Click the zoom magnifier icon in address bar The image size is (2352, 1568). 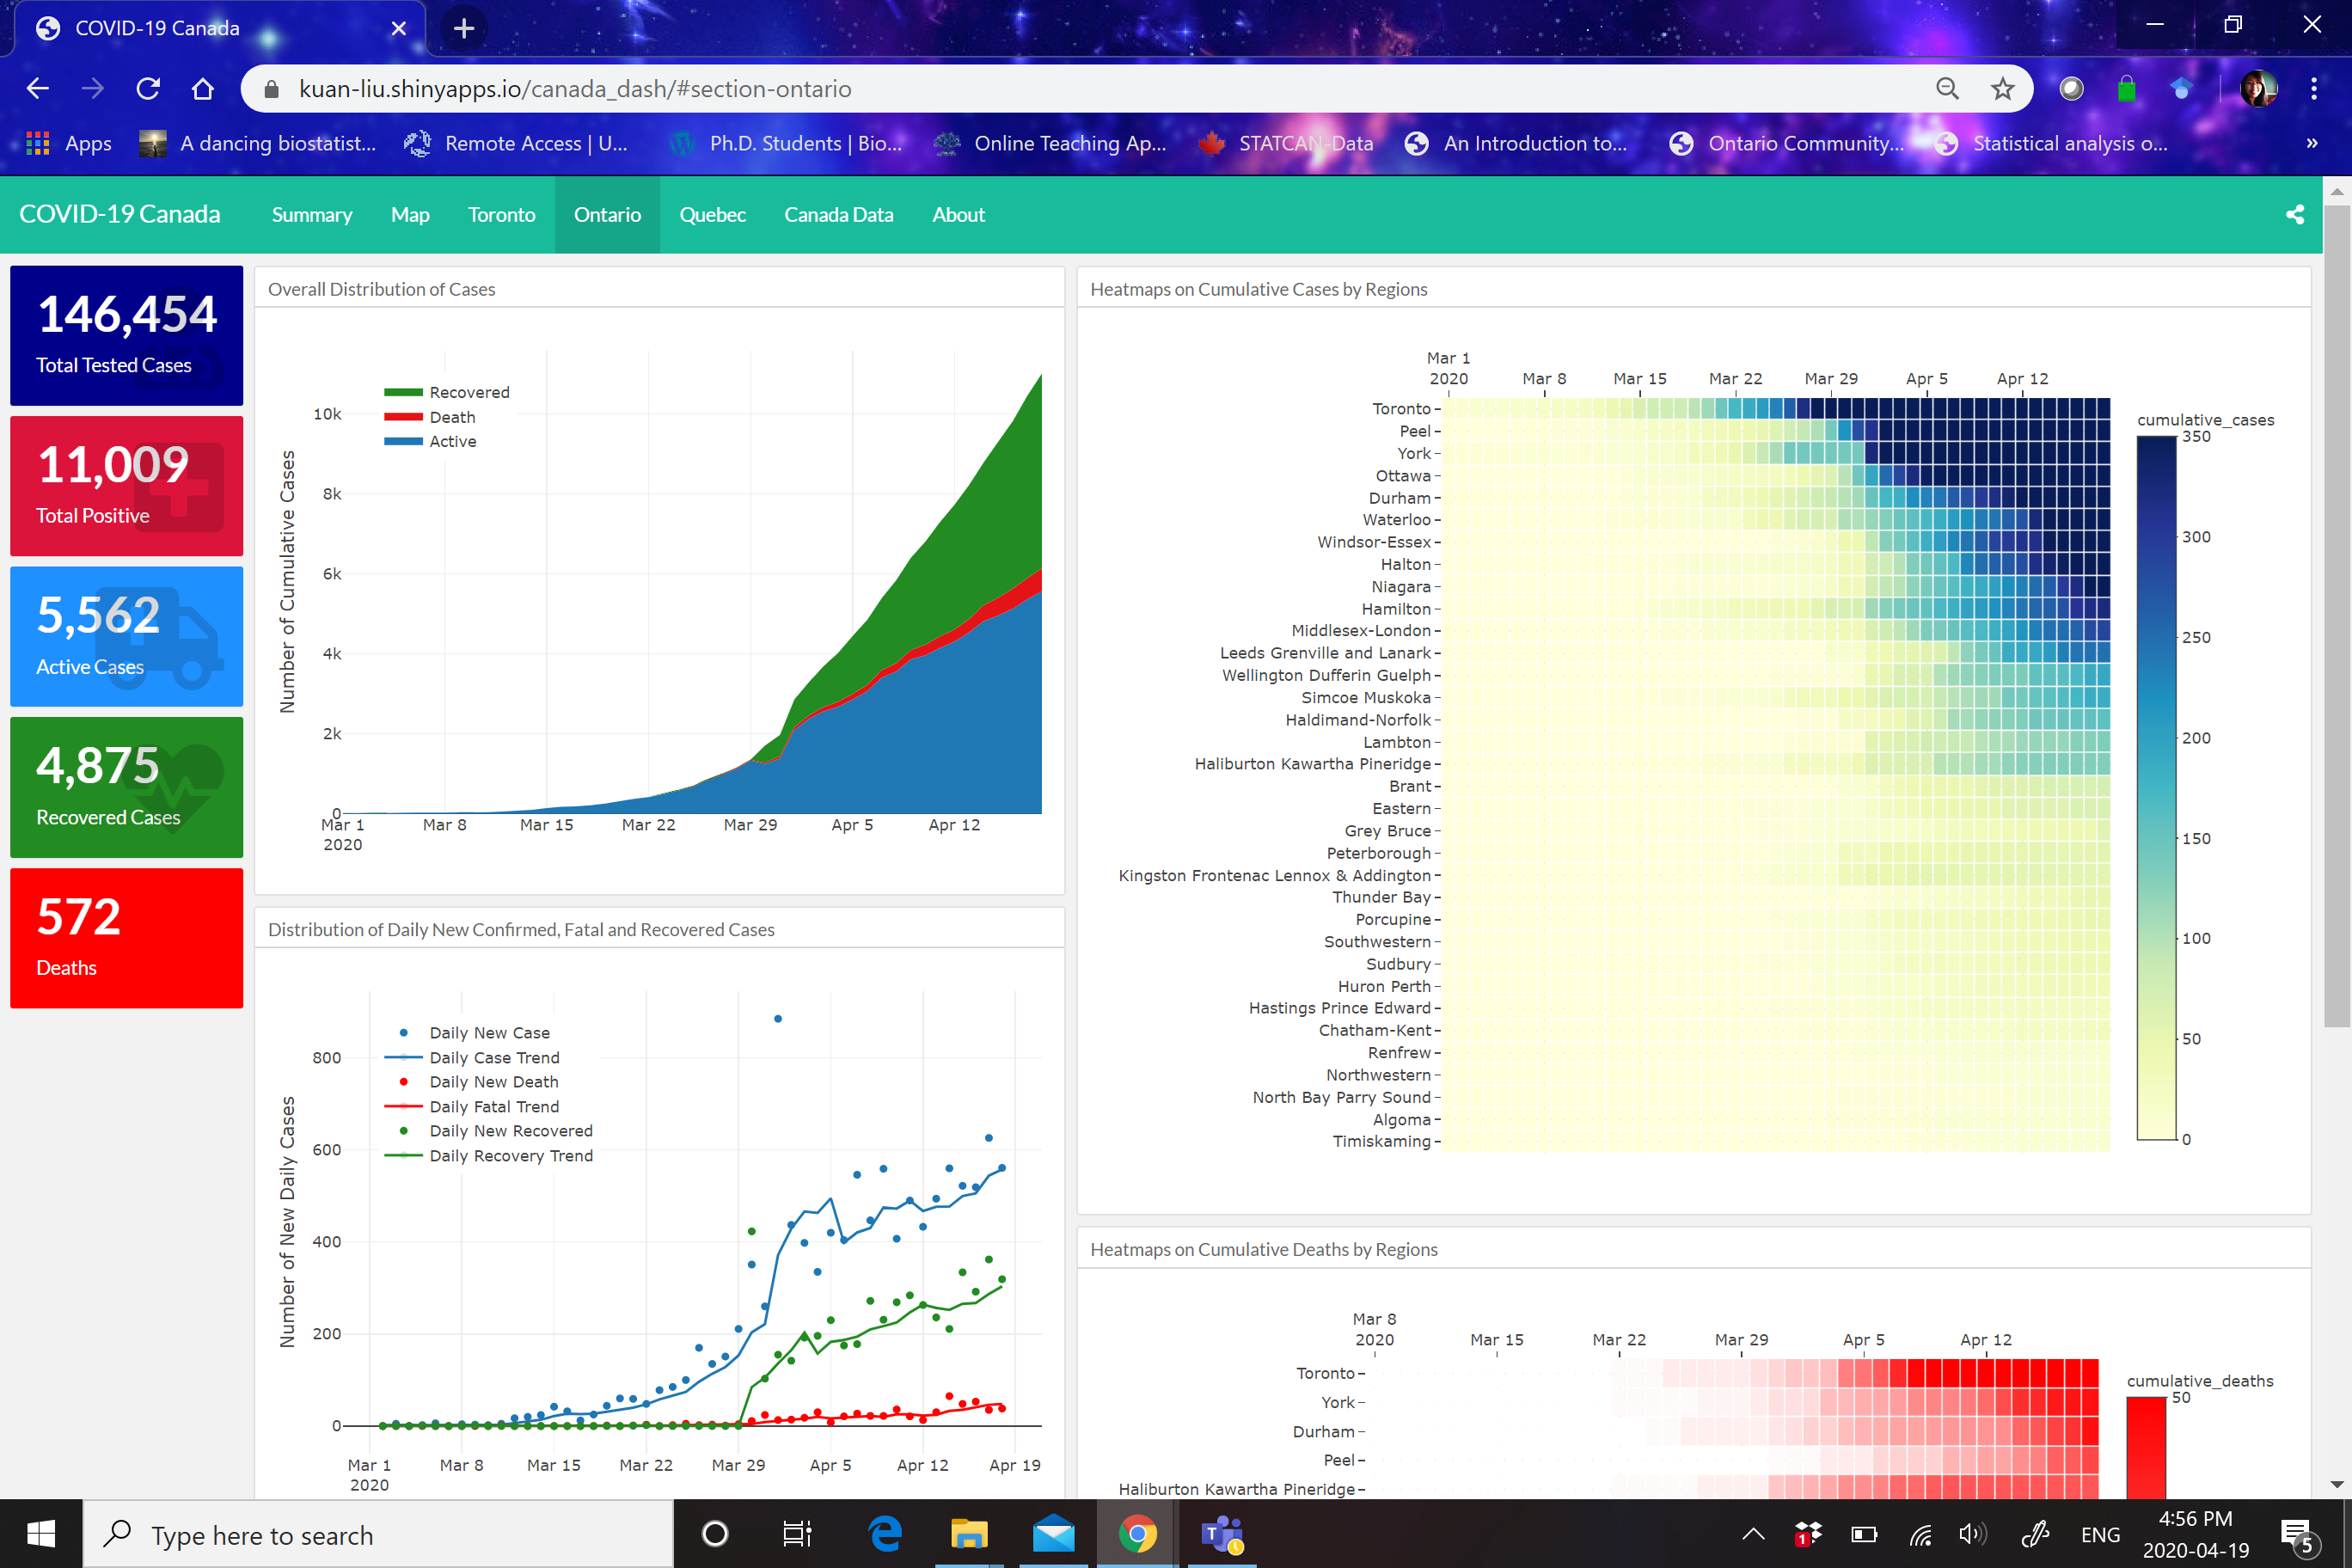(x=1946, y=89)
